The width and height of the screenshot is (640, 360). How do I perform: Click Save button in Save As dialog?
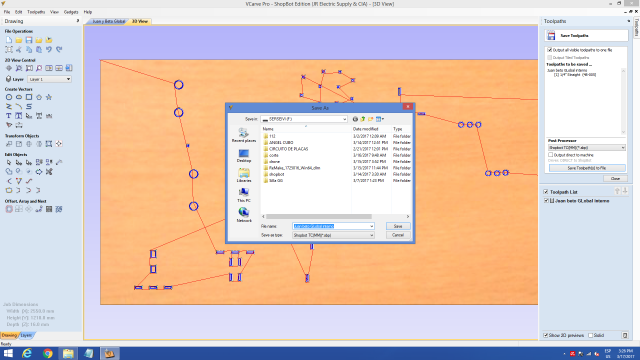(398, 226)
